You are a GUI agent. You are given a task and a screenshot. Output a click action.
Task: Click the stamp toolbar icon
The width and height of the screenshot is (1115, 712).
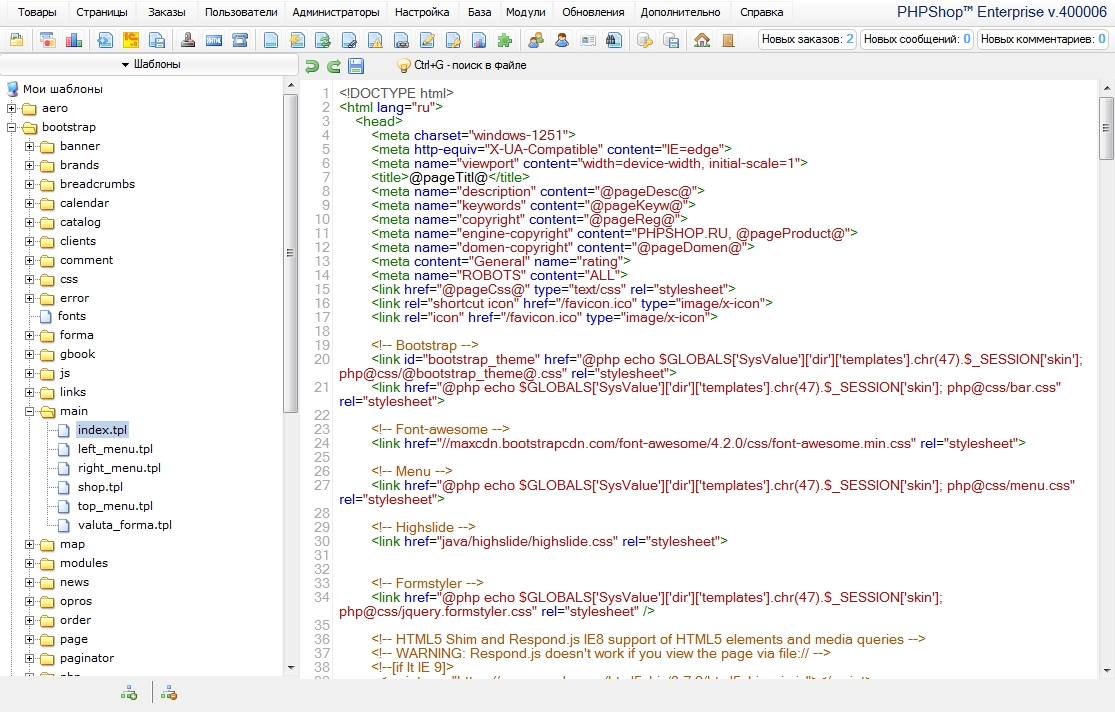point(188,41)
